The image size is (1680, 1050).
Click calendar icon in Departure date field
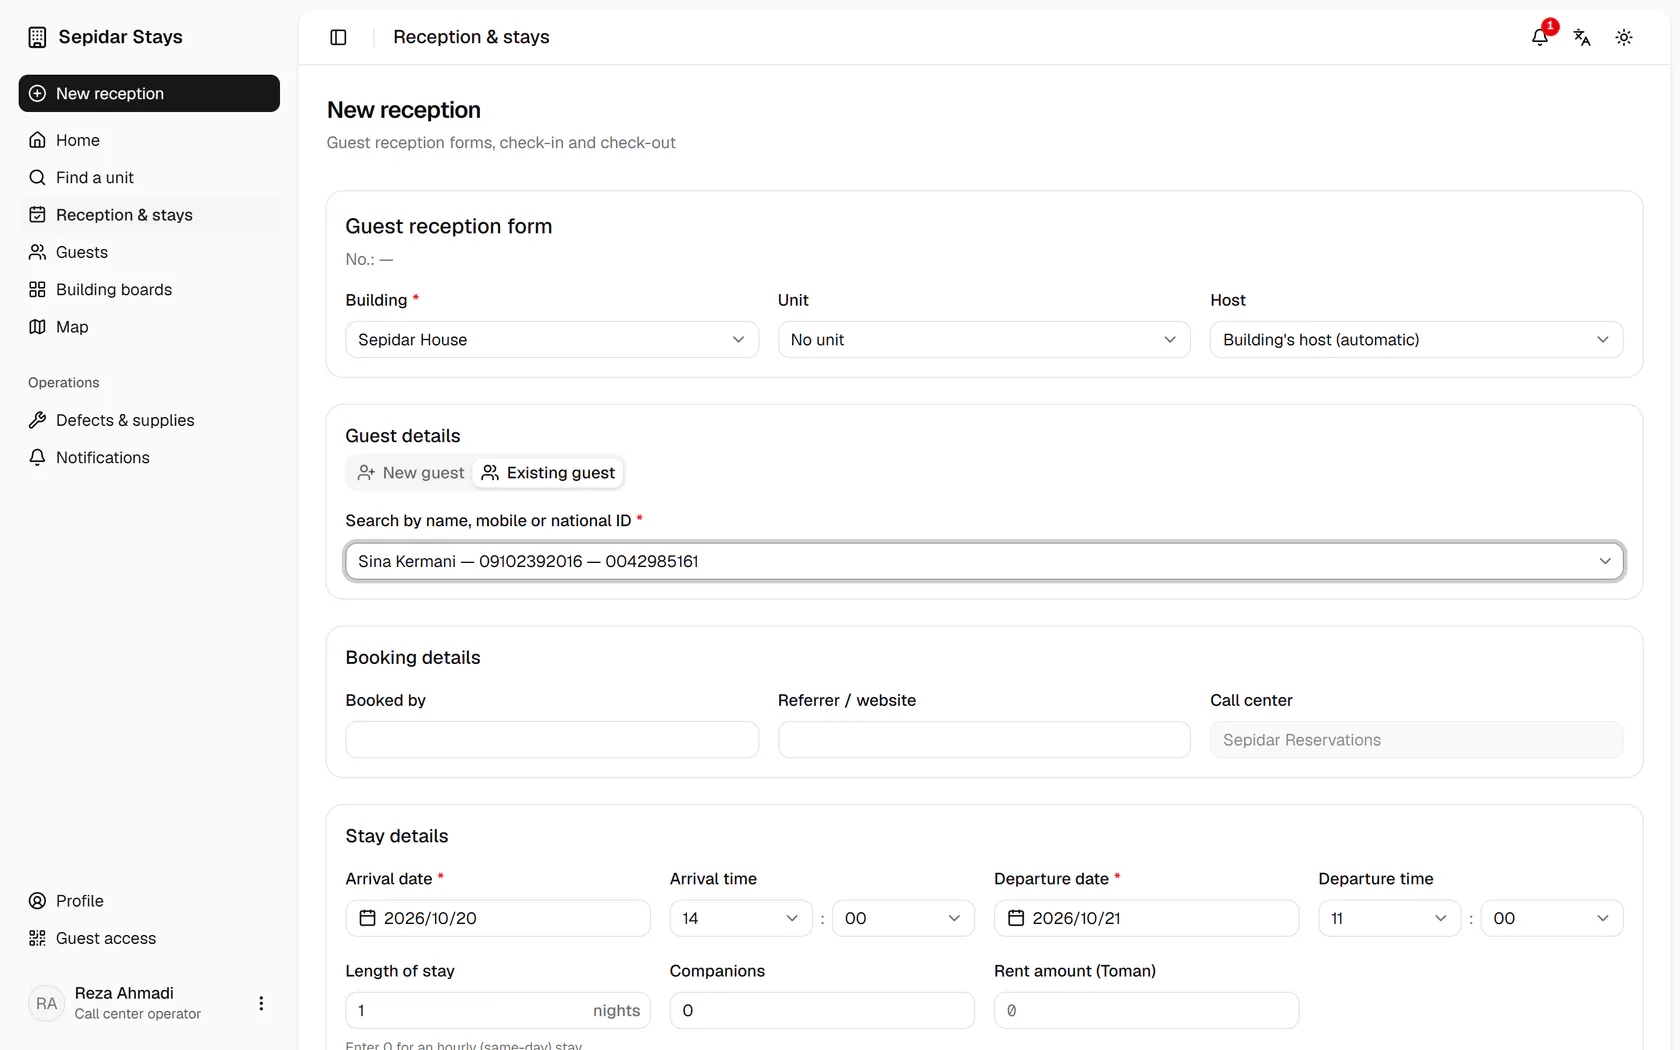(x=1016, y=918)
